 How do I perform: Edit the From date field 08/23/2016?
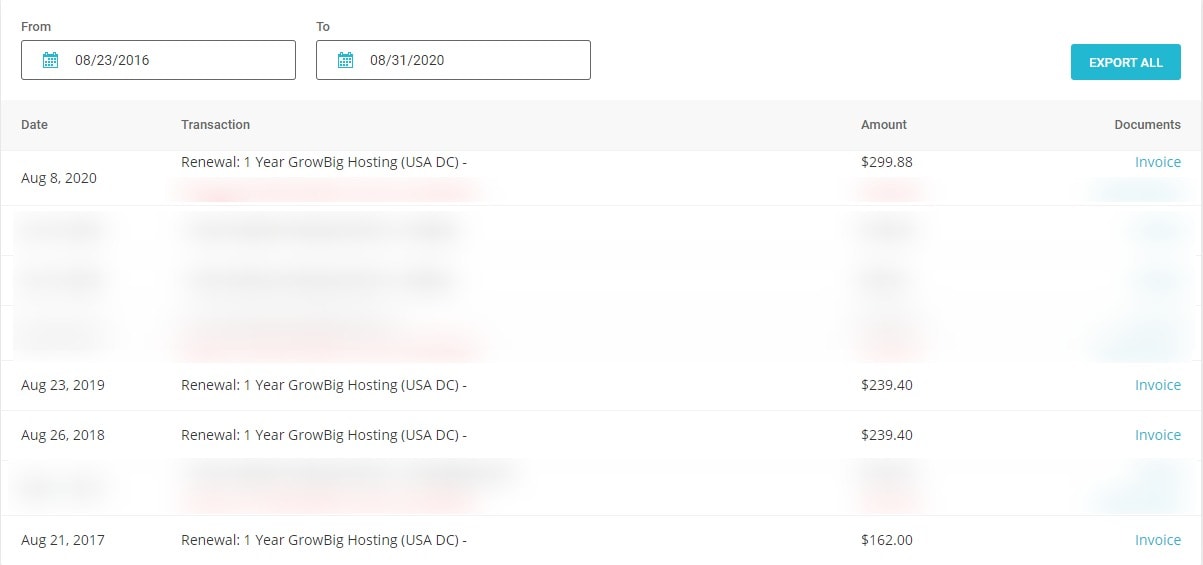pyautogui.click(x=158, y=60)
